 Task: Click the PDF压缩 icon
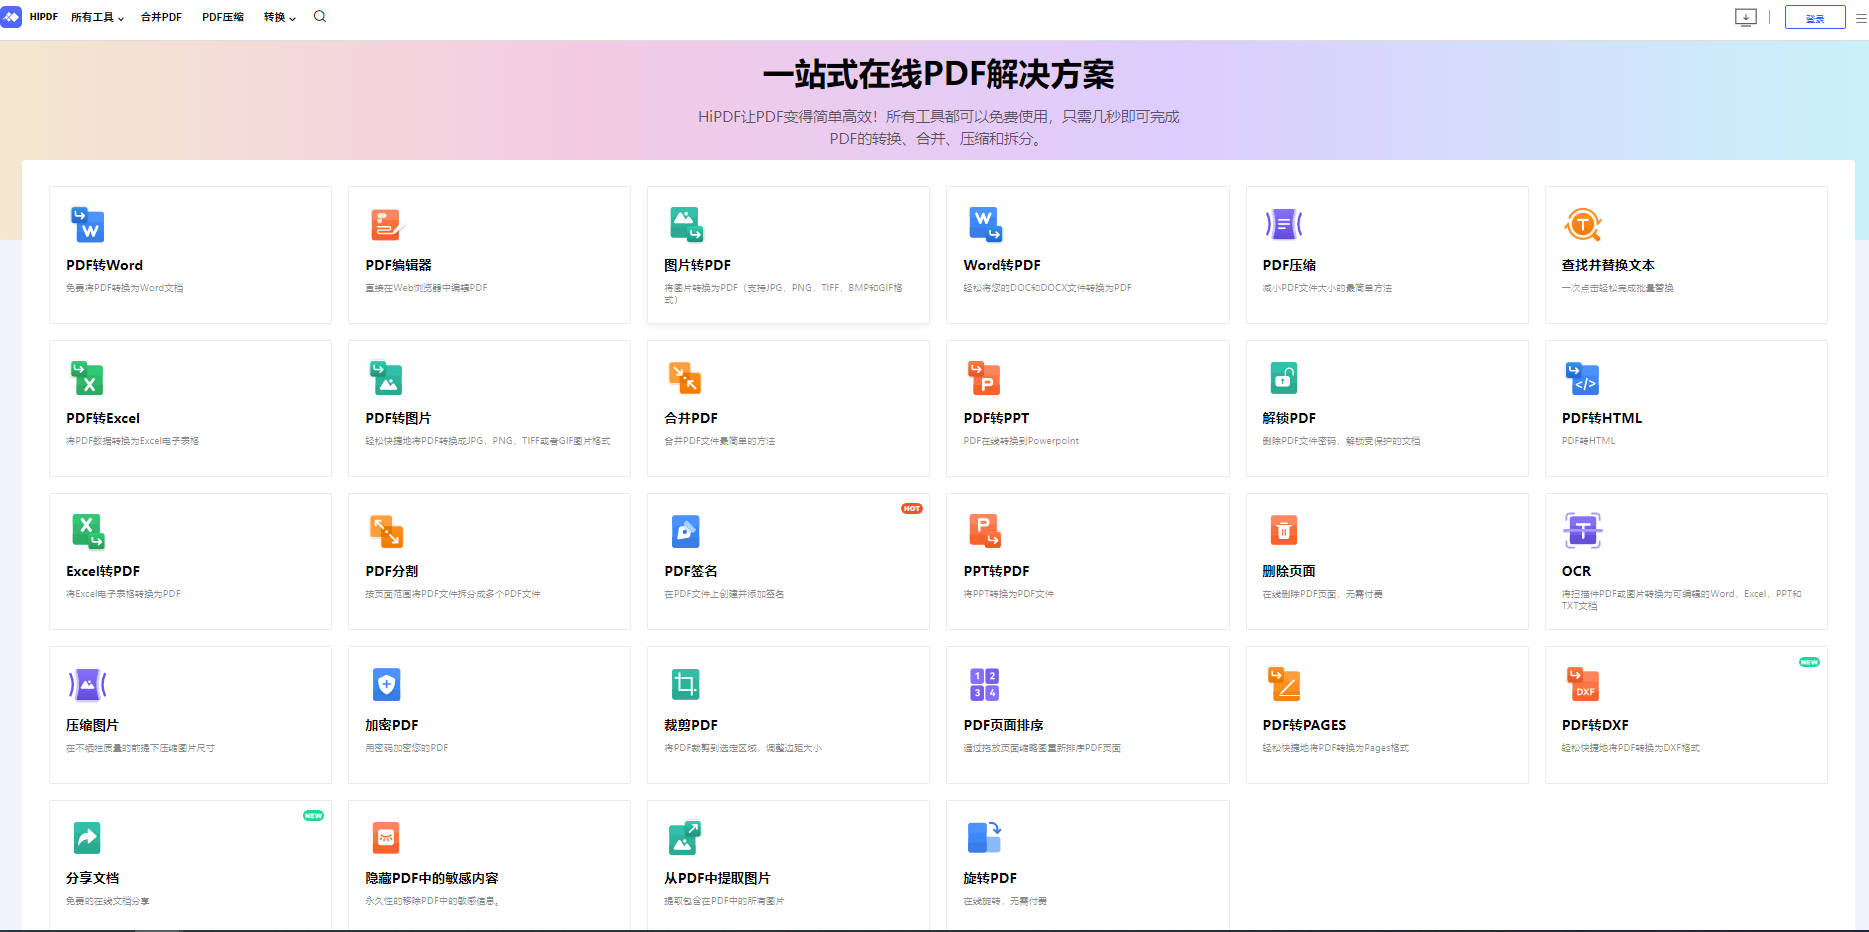[x=1284, y=224]
